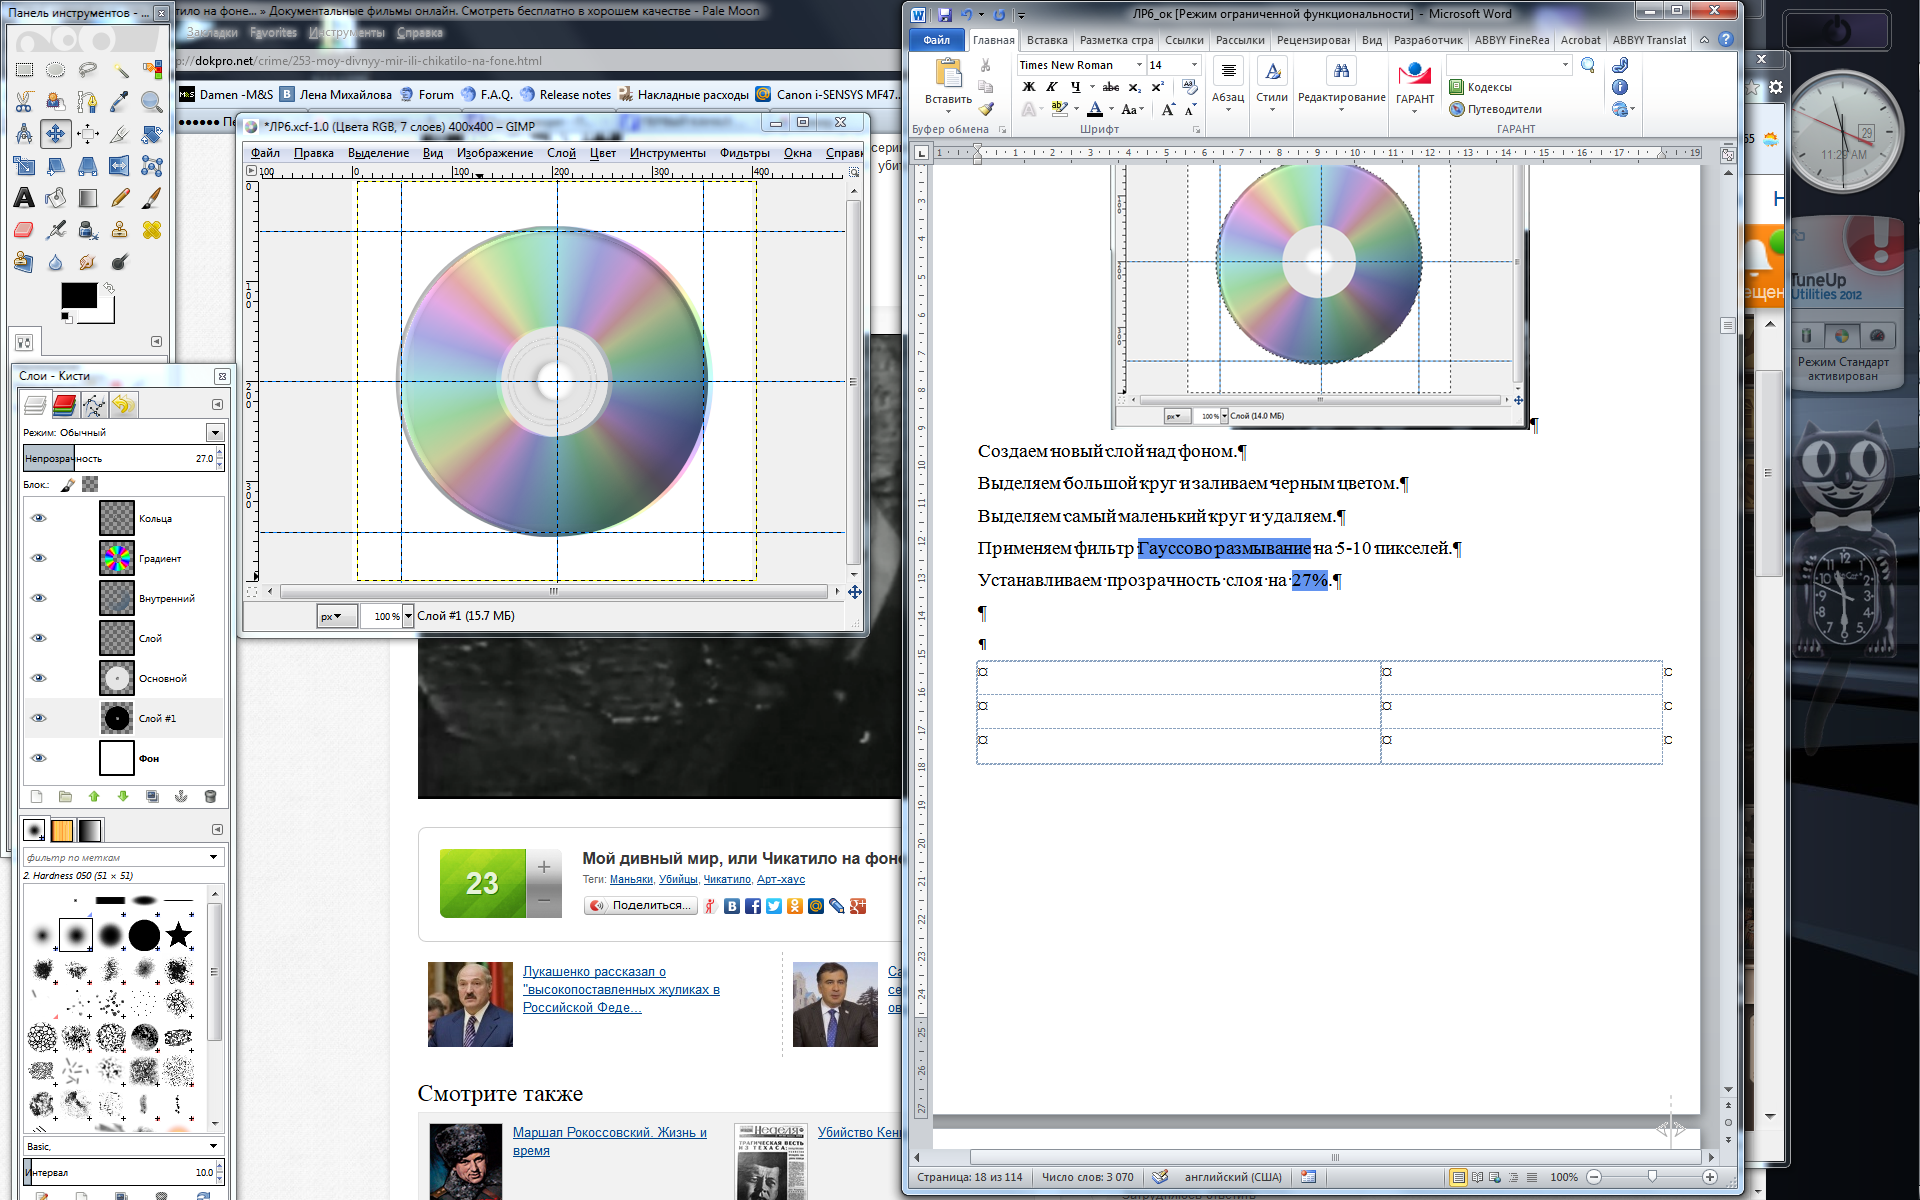Open the Times New Roman font dropdown
The height and width of the screenshot is (1200, 1920).
pos(1139,65)
